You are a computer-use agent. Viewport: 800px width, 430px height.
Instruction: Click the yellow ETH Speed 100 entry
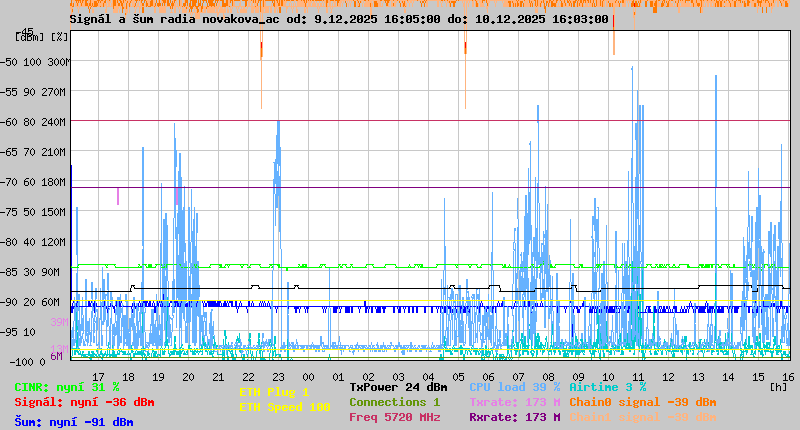pos(284,407)
